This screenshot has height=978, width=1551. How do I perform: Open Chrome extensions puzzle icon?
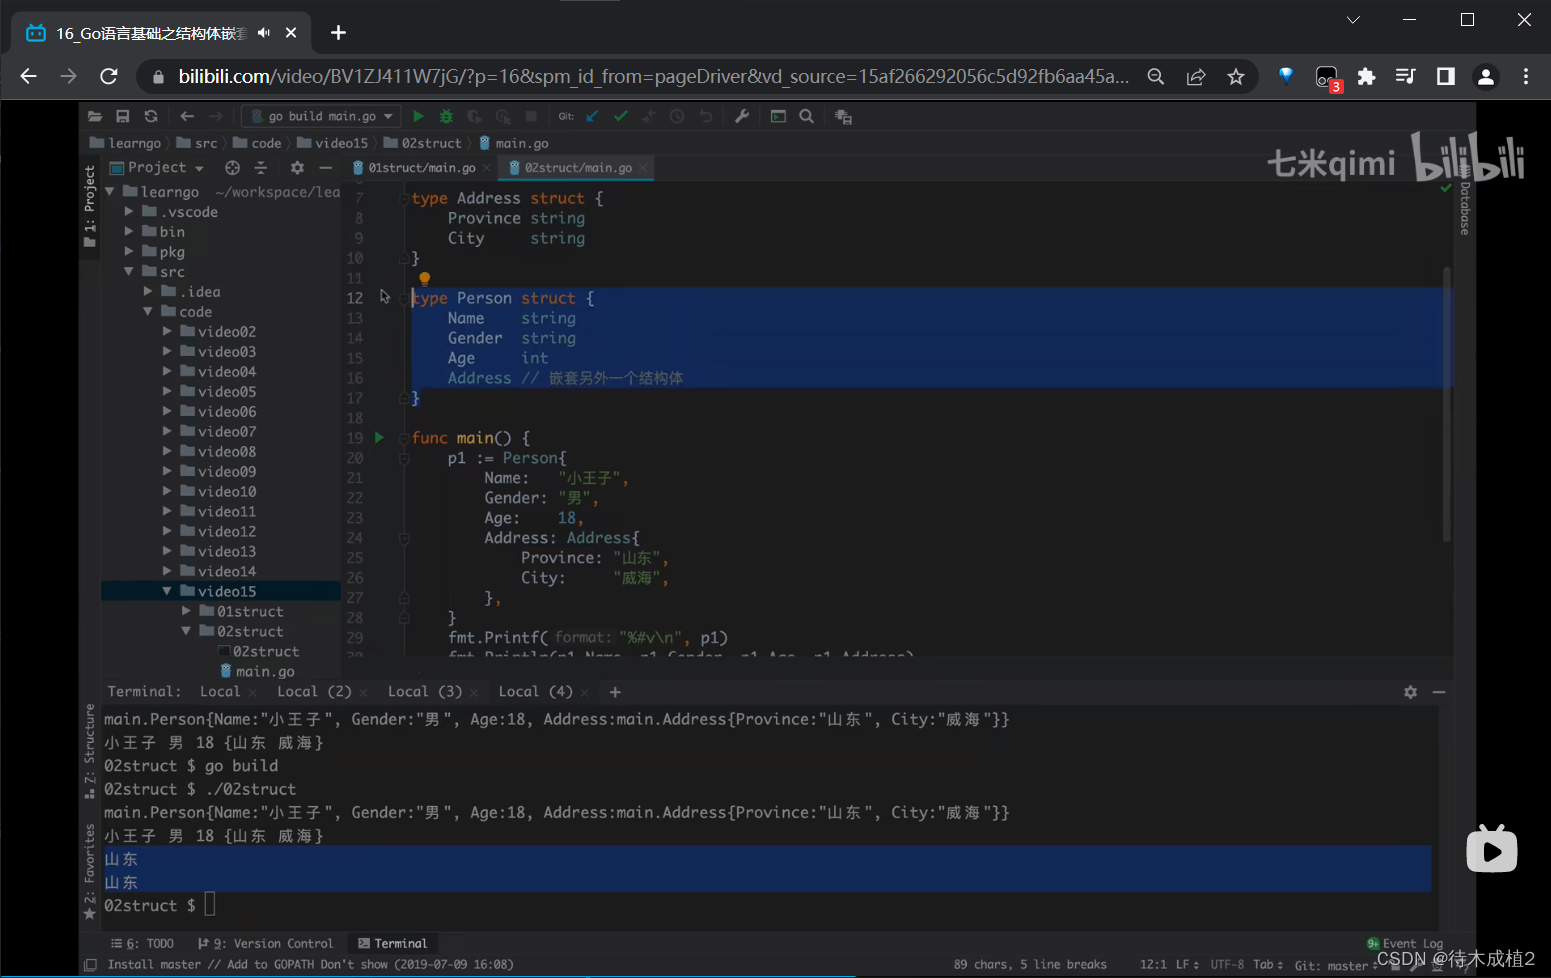[1366, 77]
